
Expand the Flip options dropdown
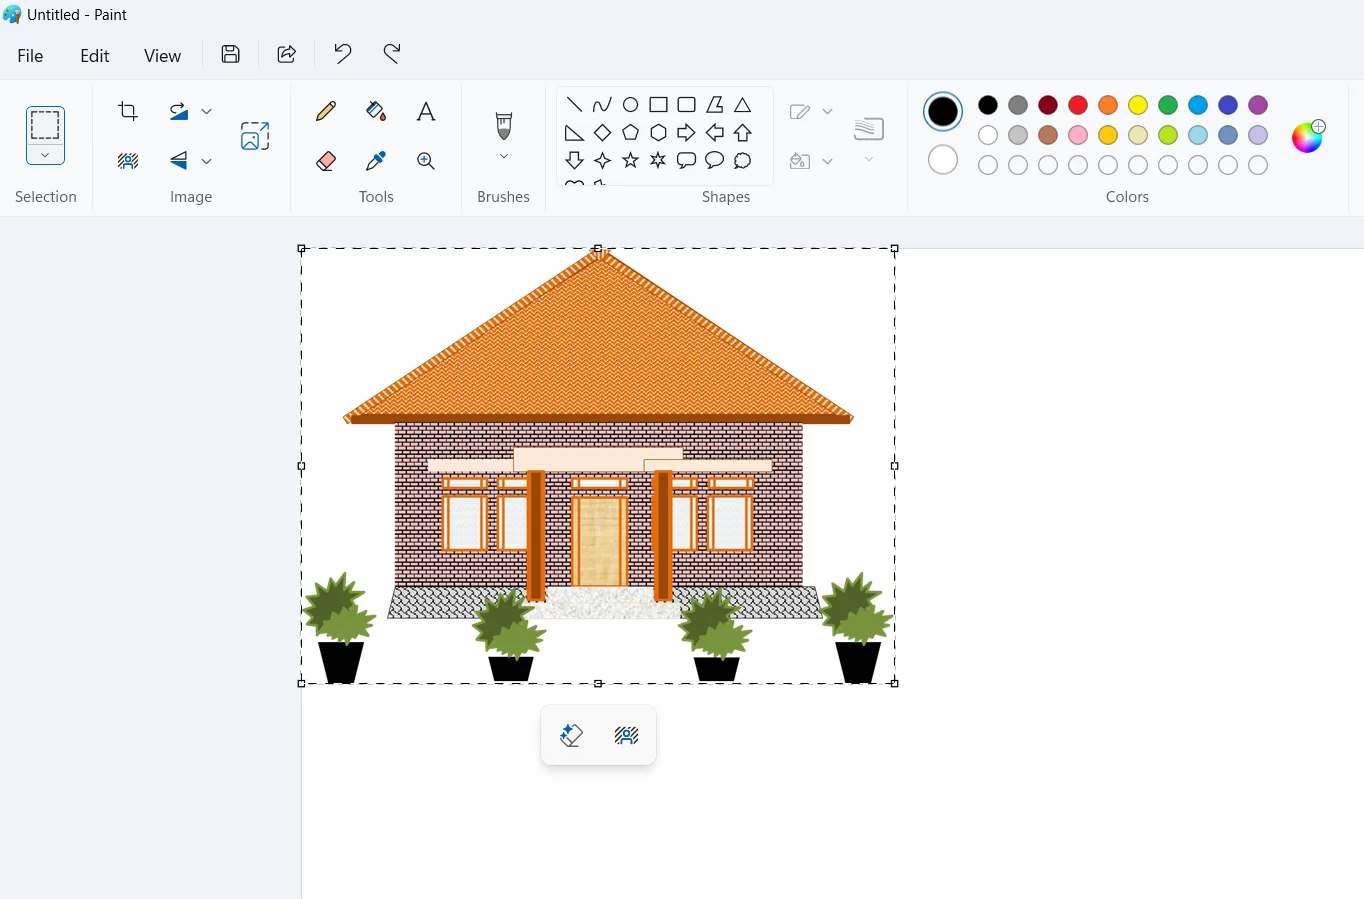pos(207,161)
